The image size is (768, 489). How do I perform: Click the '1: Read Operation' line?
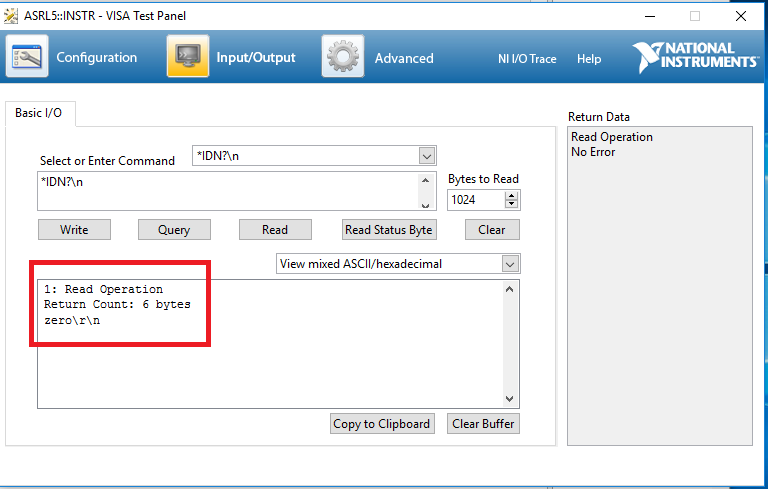point(103,289)
